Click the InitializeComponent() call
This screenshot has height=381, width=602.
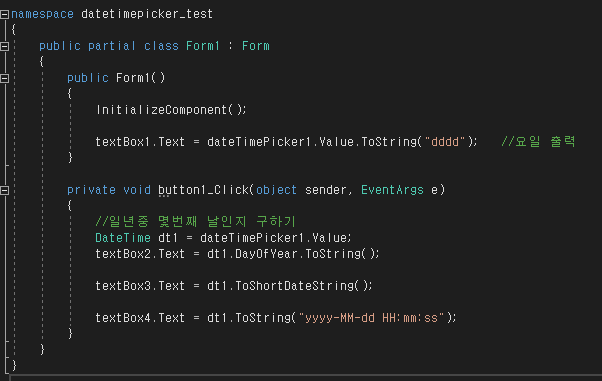(171, 110)
